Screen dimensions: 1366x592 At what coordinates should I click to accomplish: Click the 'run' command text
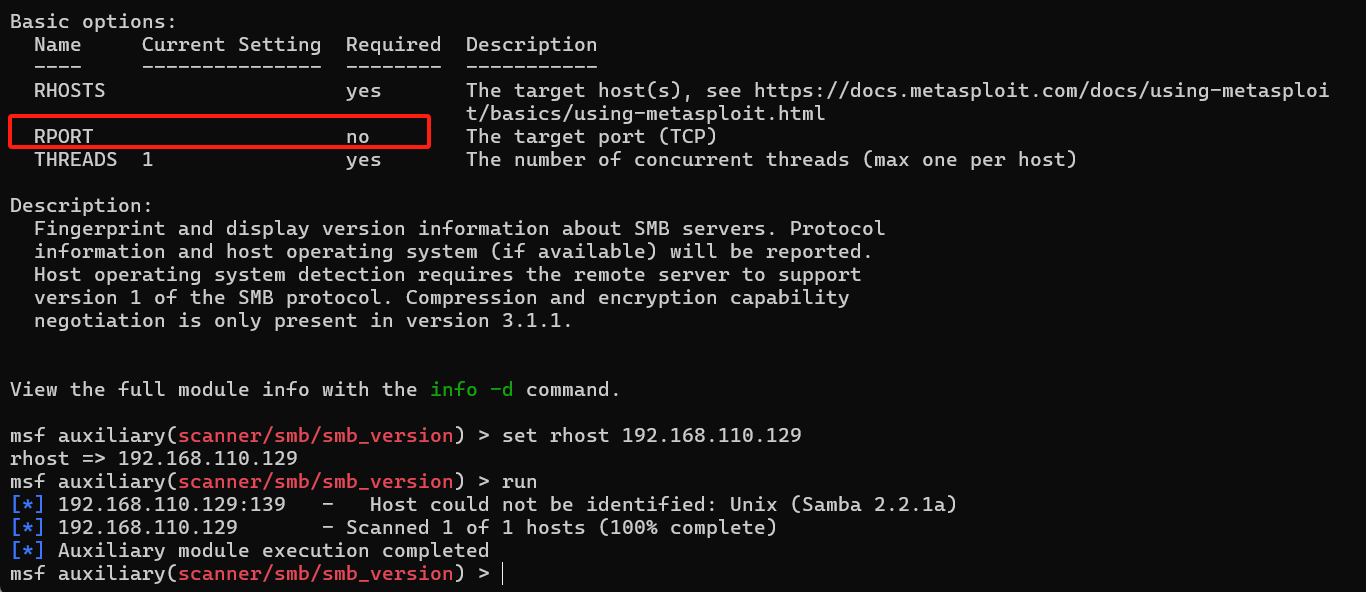click(519, 481)
